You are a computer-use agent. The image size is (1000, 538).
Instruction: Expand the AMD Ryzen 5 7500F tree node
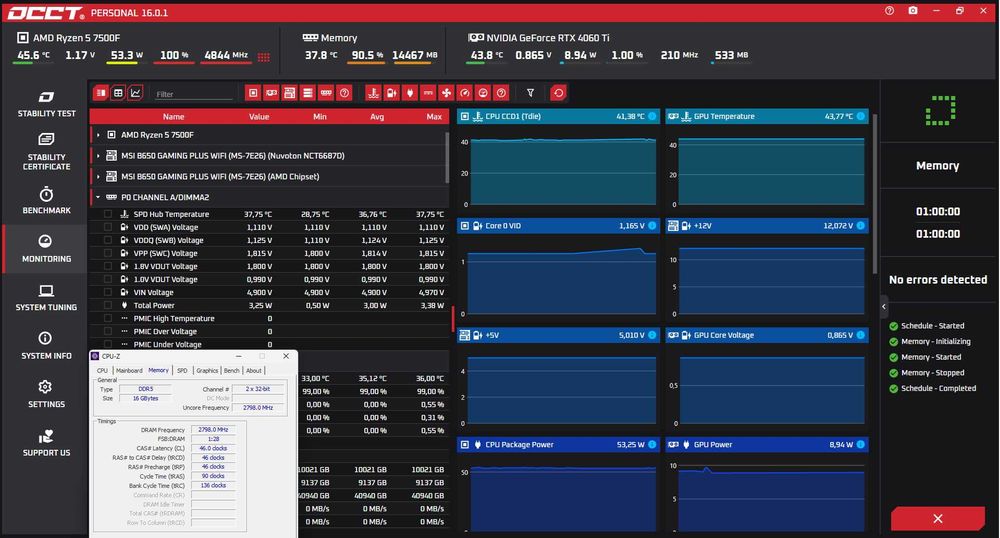(x=98, y=135)
